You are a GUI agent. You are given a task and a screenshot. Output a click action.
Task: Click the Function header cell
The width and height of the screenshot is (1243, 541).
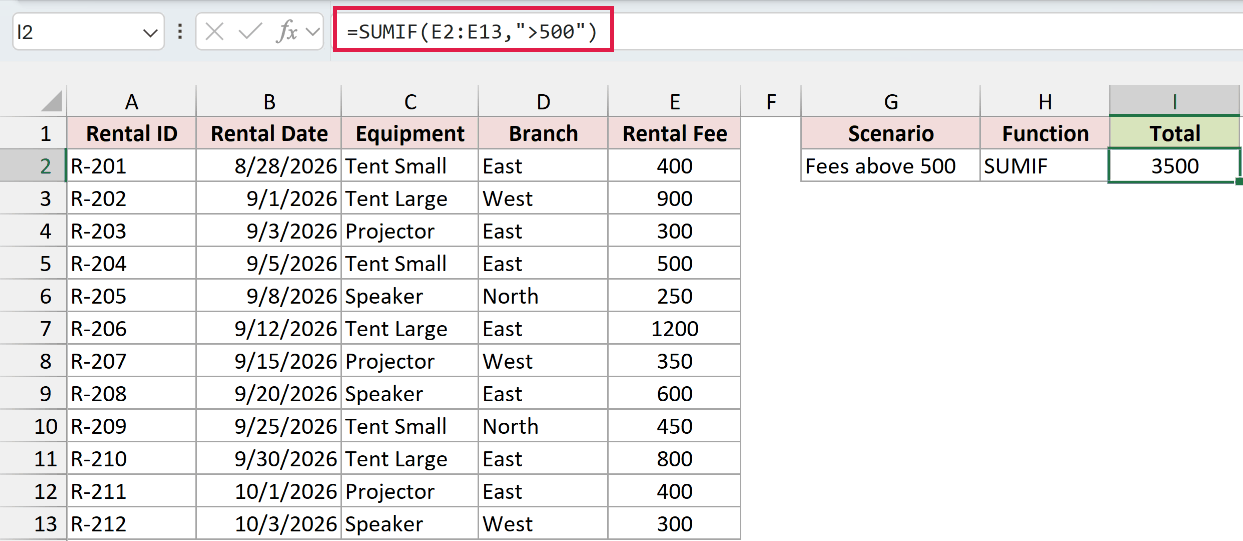click(1045, 133)
